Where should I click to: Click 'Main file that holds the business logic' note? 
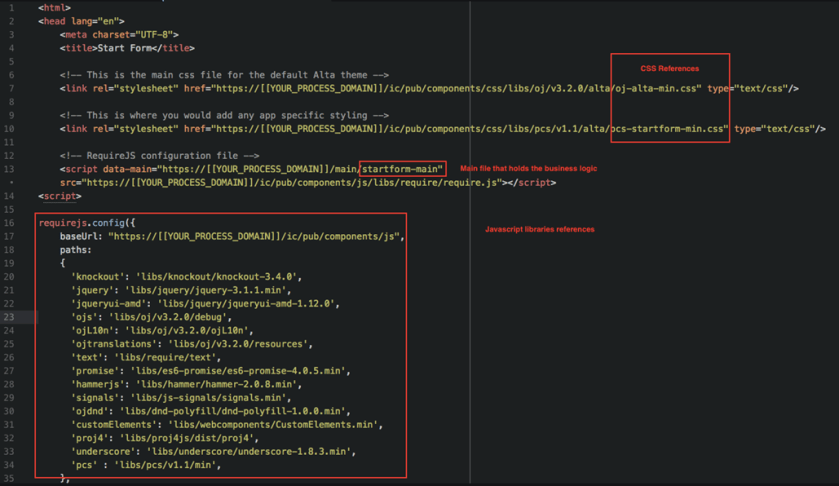coord(528,169)
